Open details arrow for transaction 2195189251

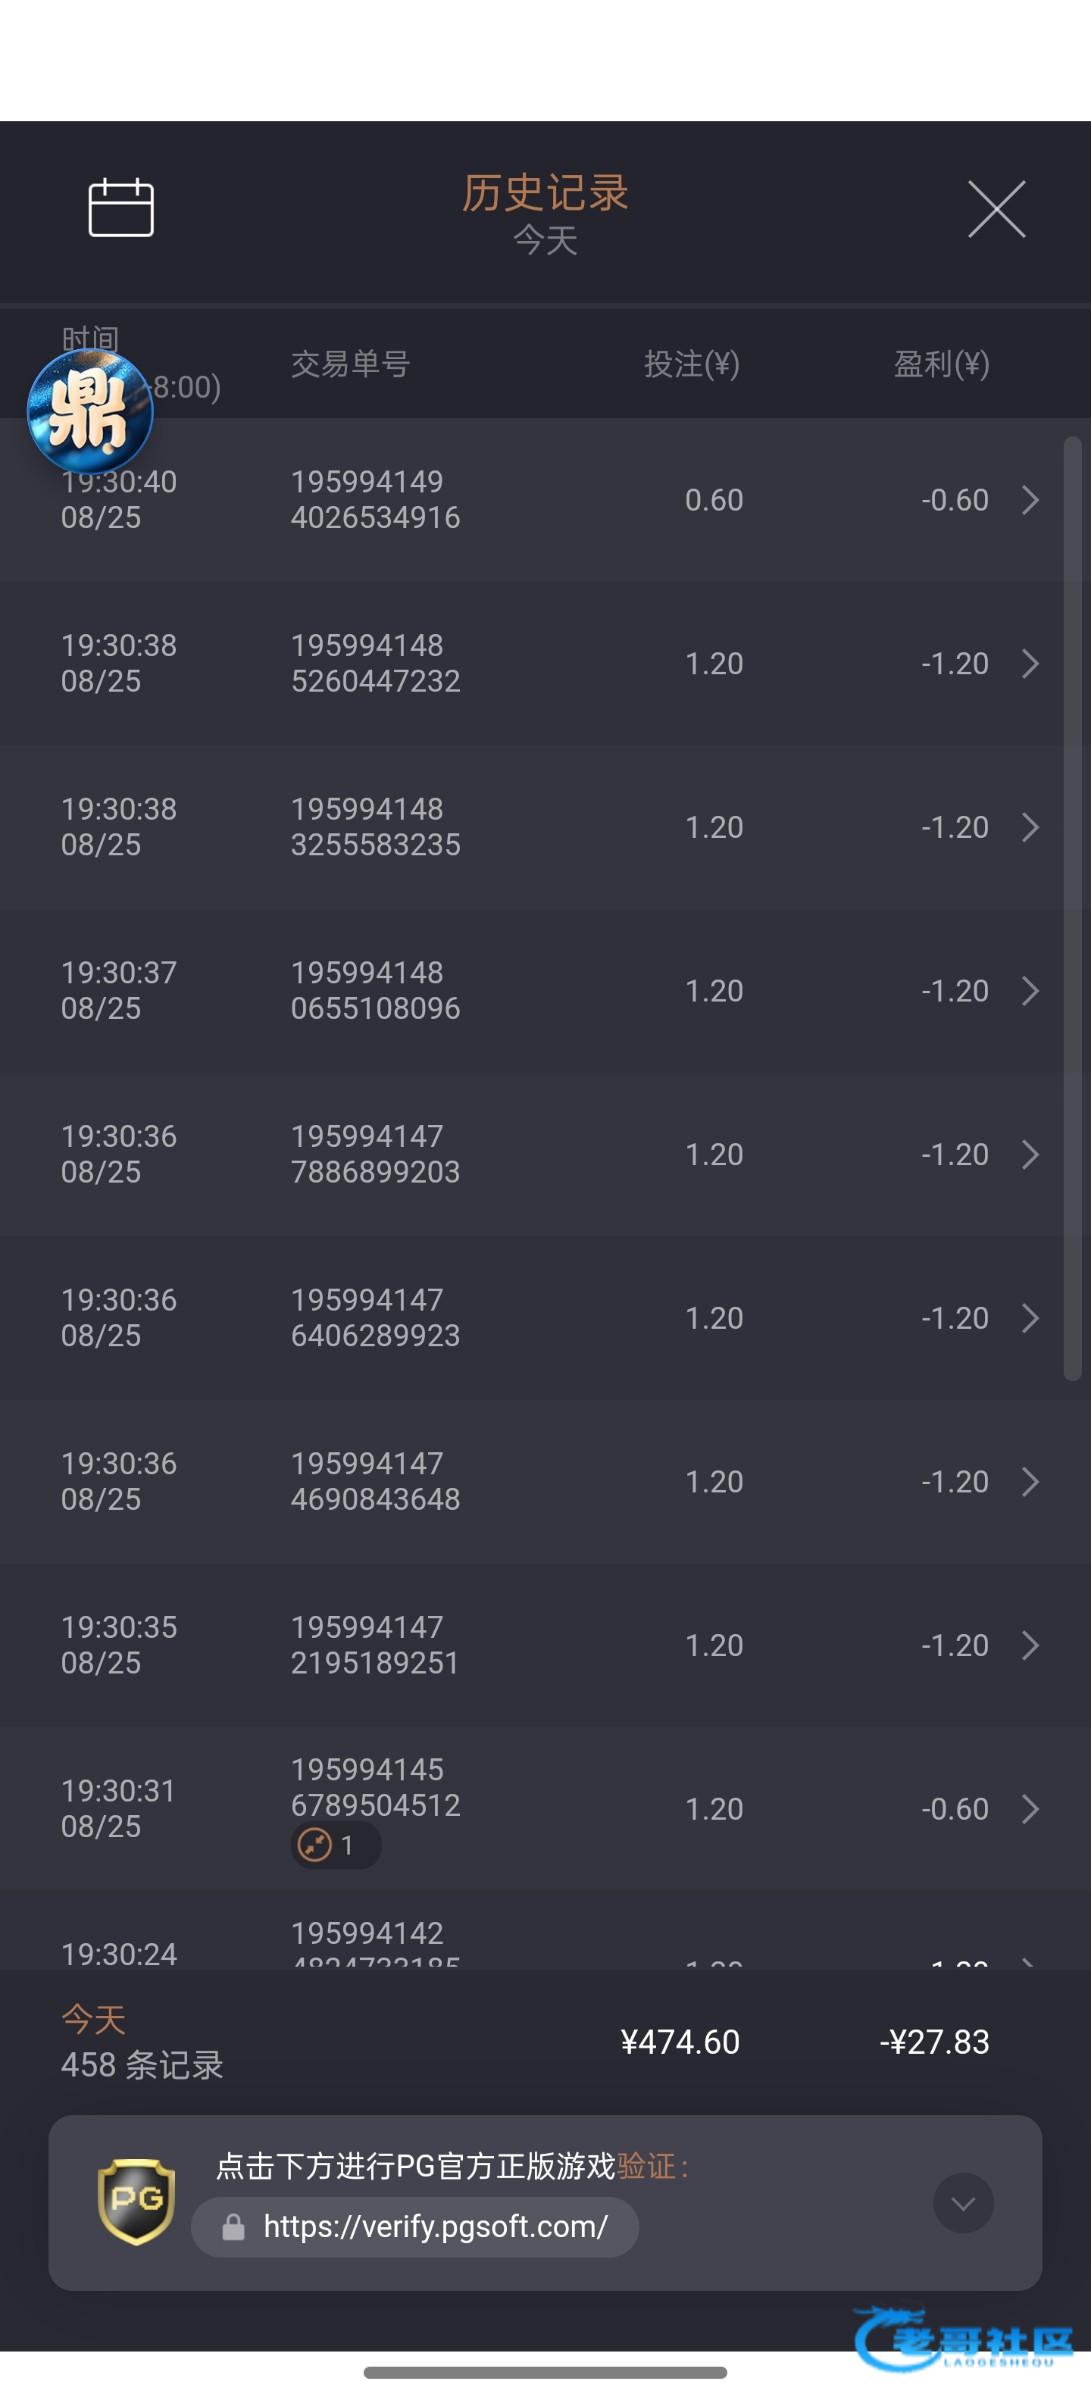click(x=1030, y=1645)
